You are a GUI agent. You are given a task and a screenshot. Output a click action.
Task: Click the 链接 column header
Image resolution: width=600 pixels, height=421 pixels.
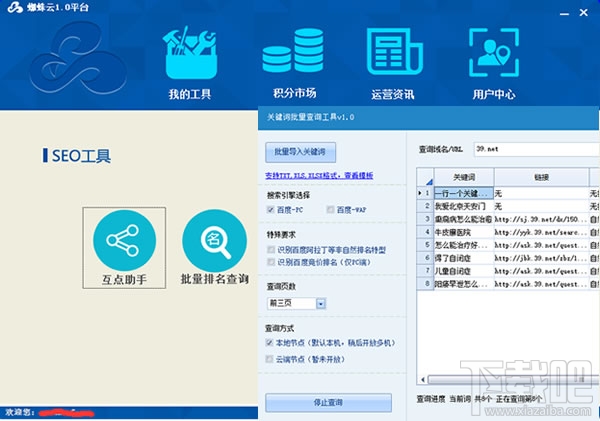click(541, 177)
